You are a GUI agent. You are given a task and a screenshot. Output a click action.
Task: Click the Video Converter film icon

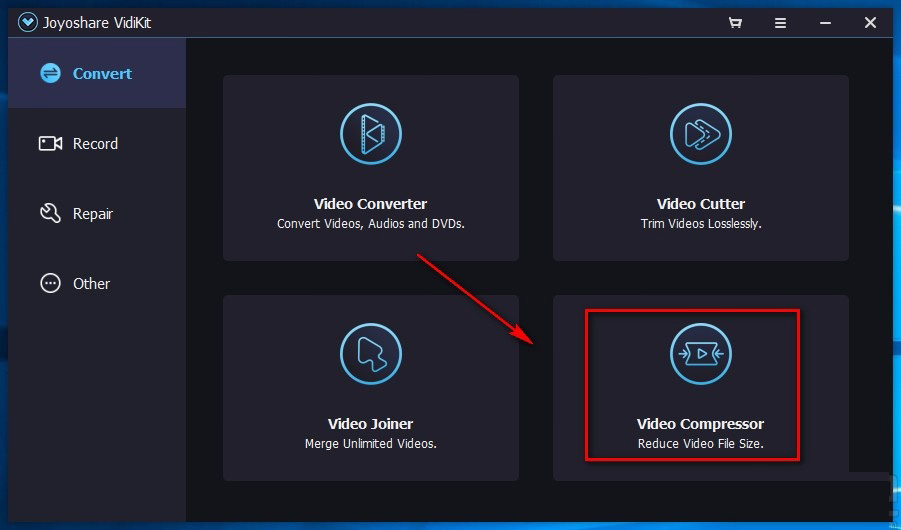tap(370, 133)
